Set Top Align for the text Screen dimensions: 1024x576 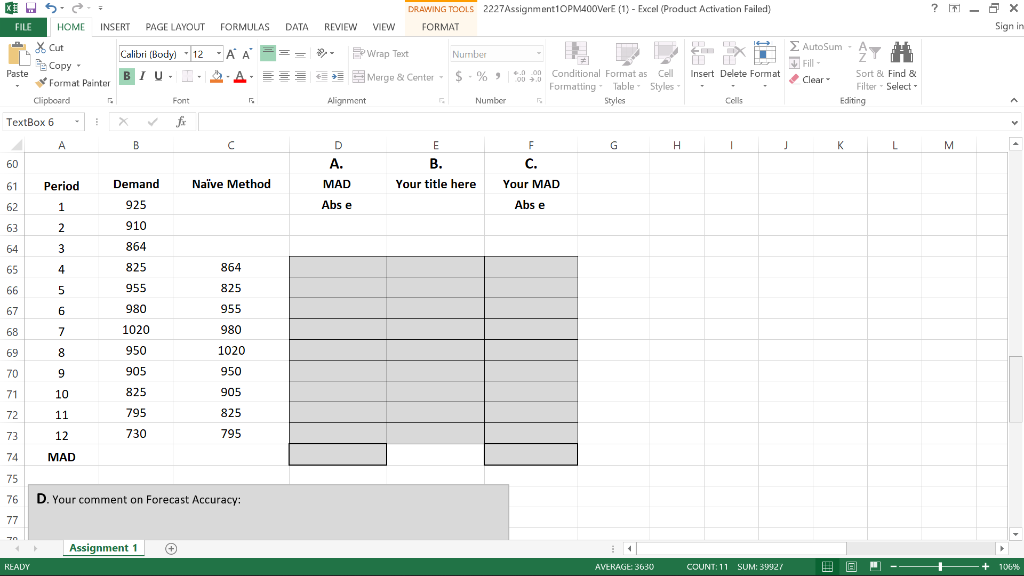pyautogui.click(x=268, y=54)
